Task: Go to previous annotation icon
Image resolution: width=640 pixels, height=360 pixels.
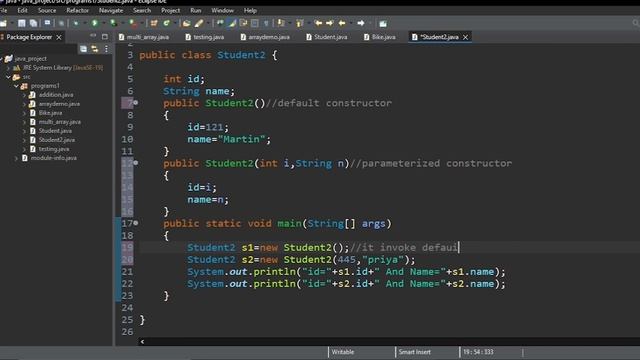Action: [300, 23]
